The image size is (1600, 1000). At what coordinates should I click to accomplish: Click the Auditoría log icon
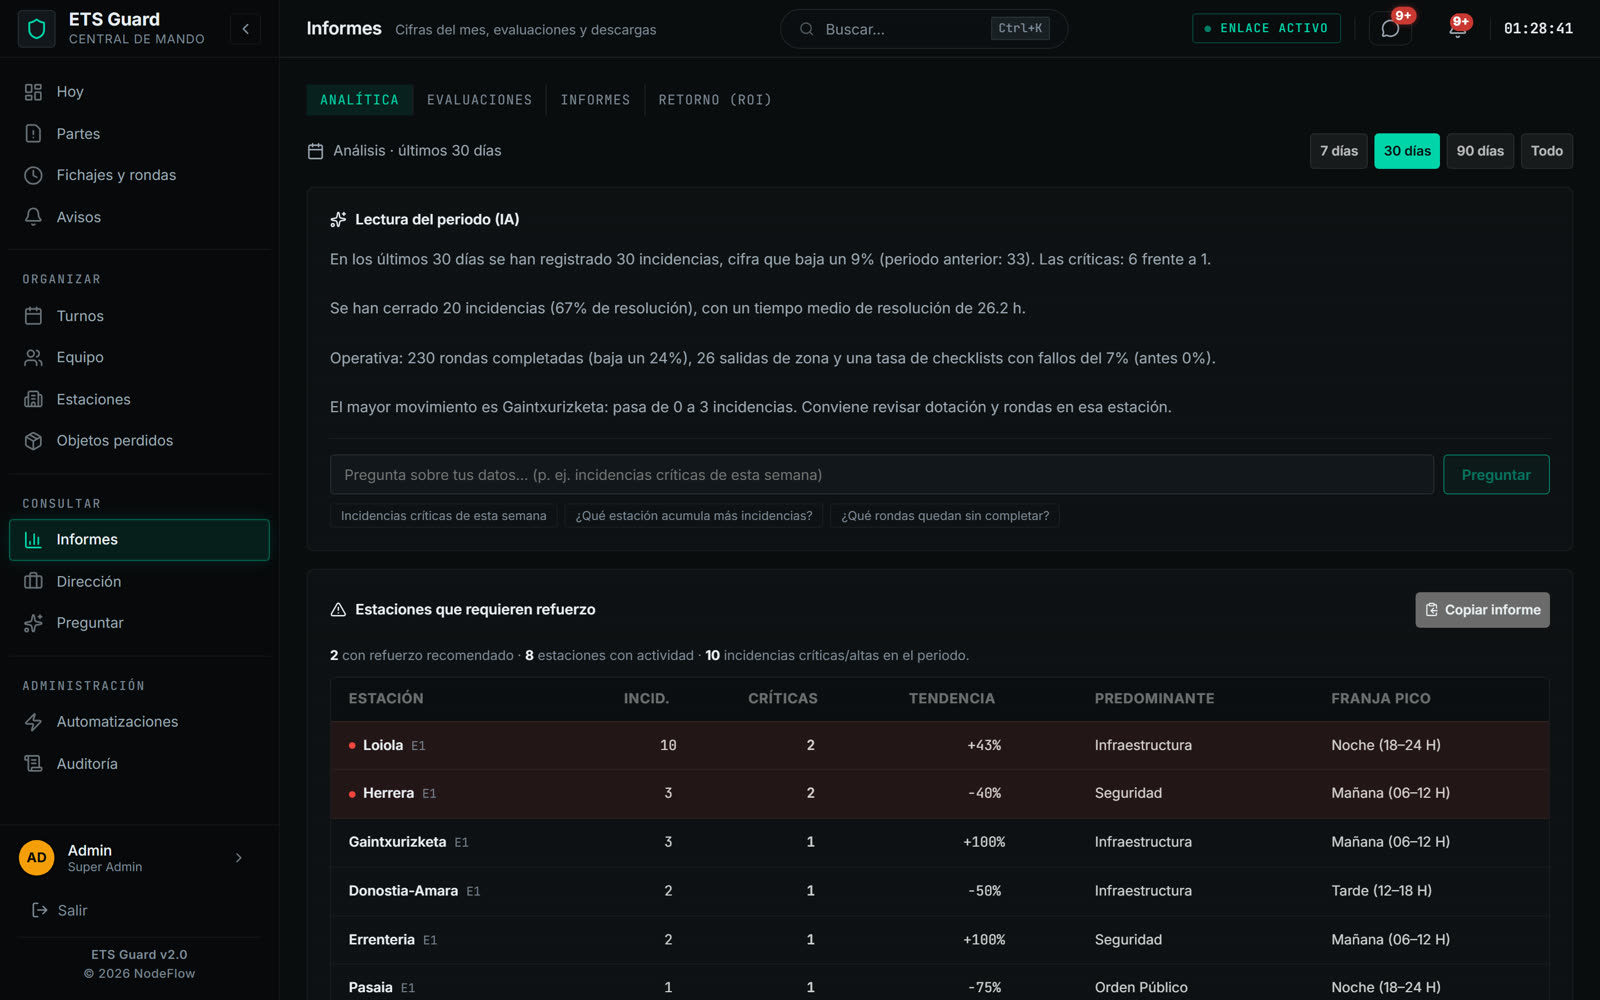[x=33, y=764]
